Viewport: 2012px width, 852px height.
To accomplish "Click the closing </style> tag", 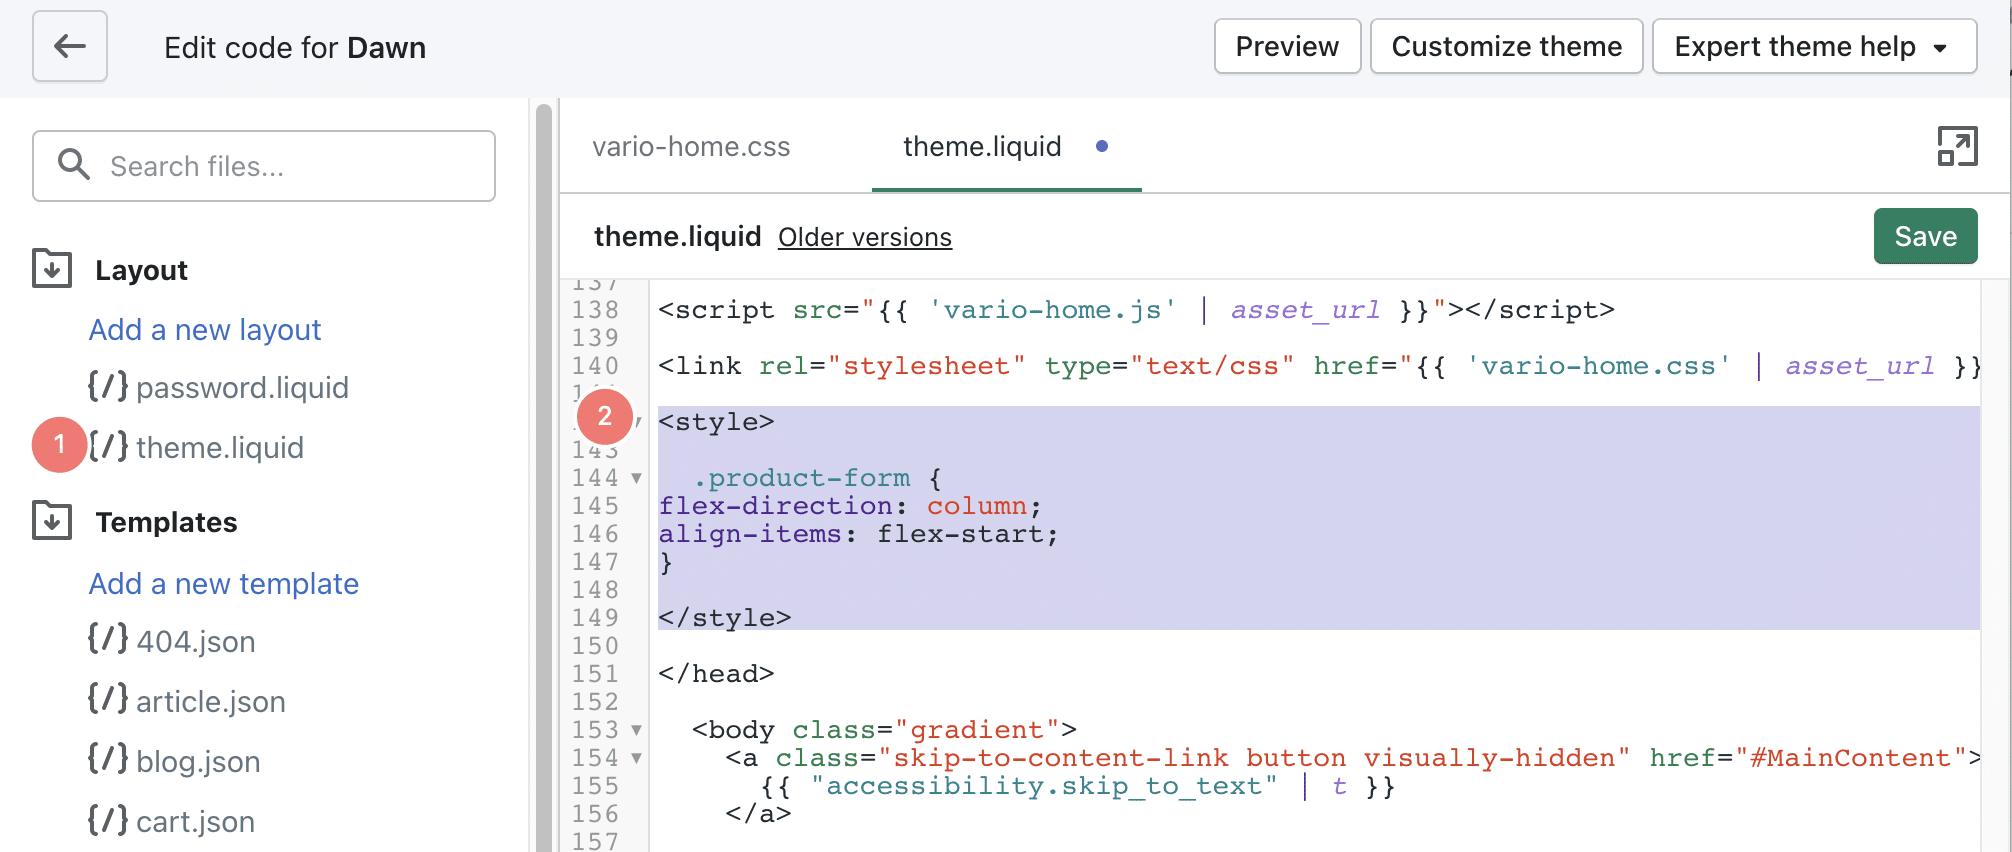I will point(725,618).
